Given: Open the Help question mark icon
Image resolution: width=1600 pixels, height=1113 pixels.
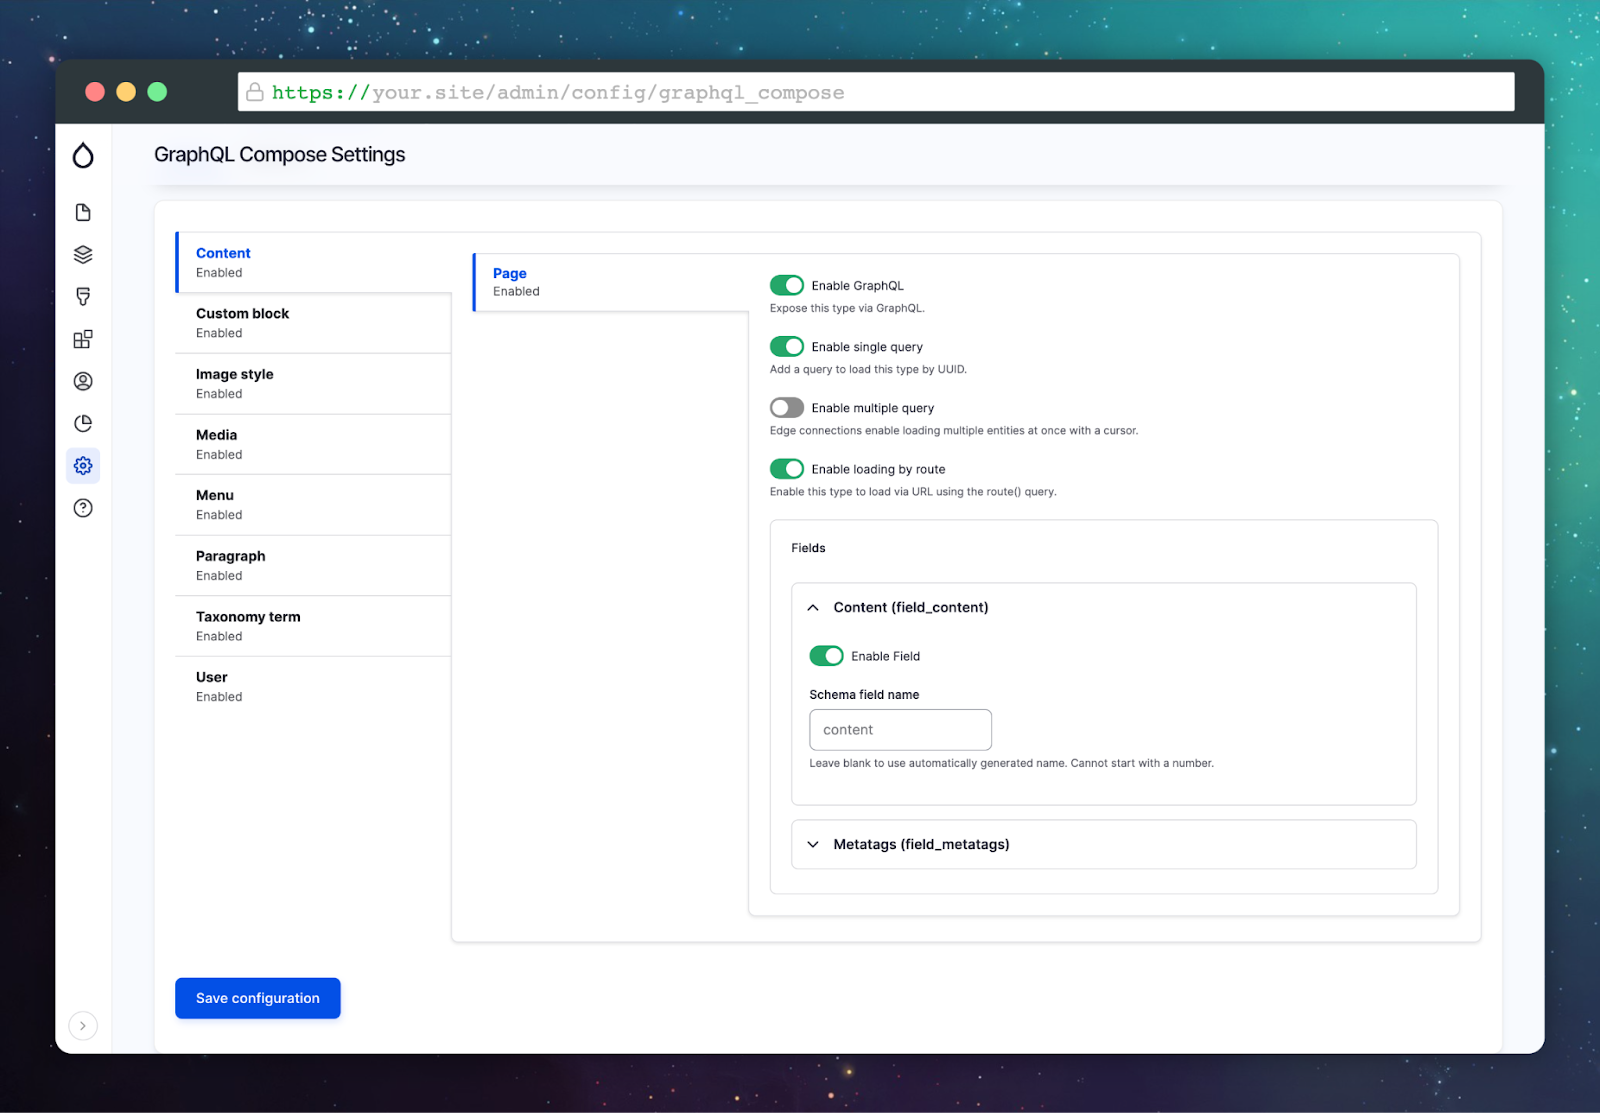Looking at the screenshot, I should [83, 508].
